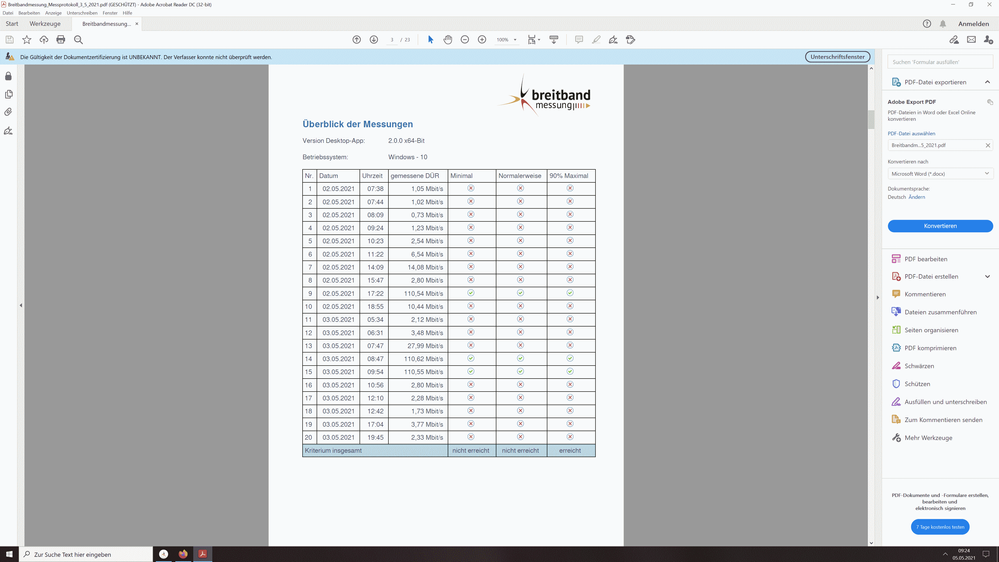Open the Bearbeiten menu
Screen dimensions: 999x562
[29, 13]
